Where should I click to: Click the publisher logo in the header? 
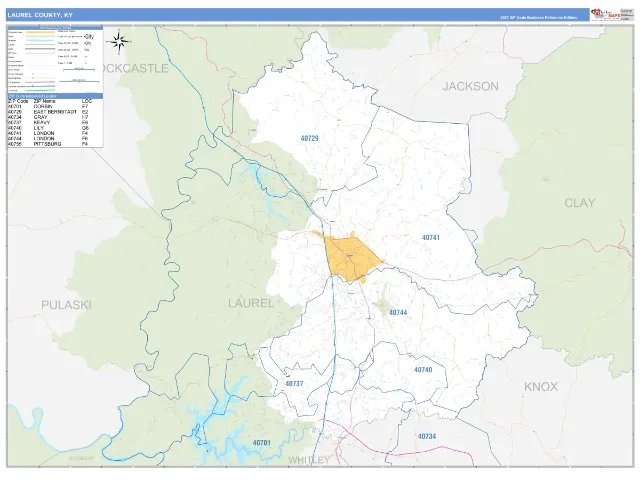(605, 15)
